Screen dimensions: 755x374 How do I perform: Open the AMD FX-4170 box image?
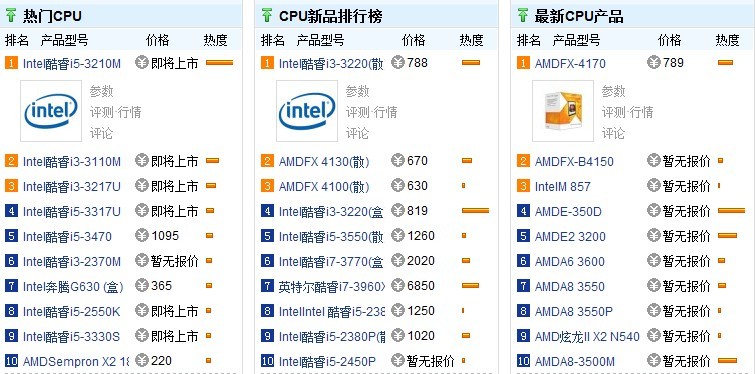point(563,111)
